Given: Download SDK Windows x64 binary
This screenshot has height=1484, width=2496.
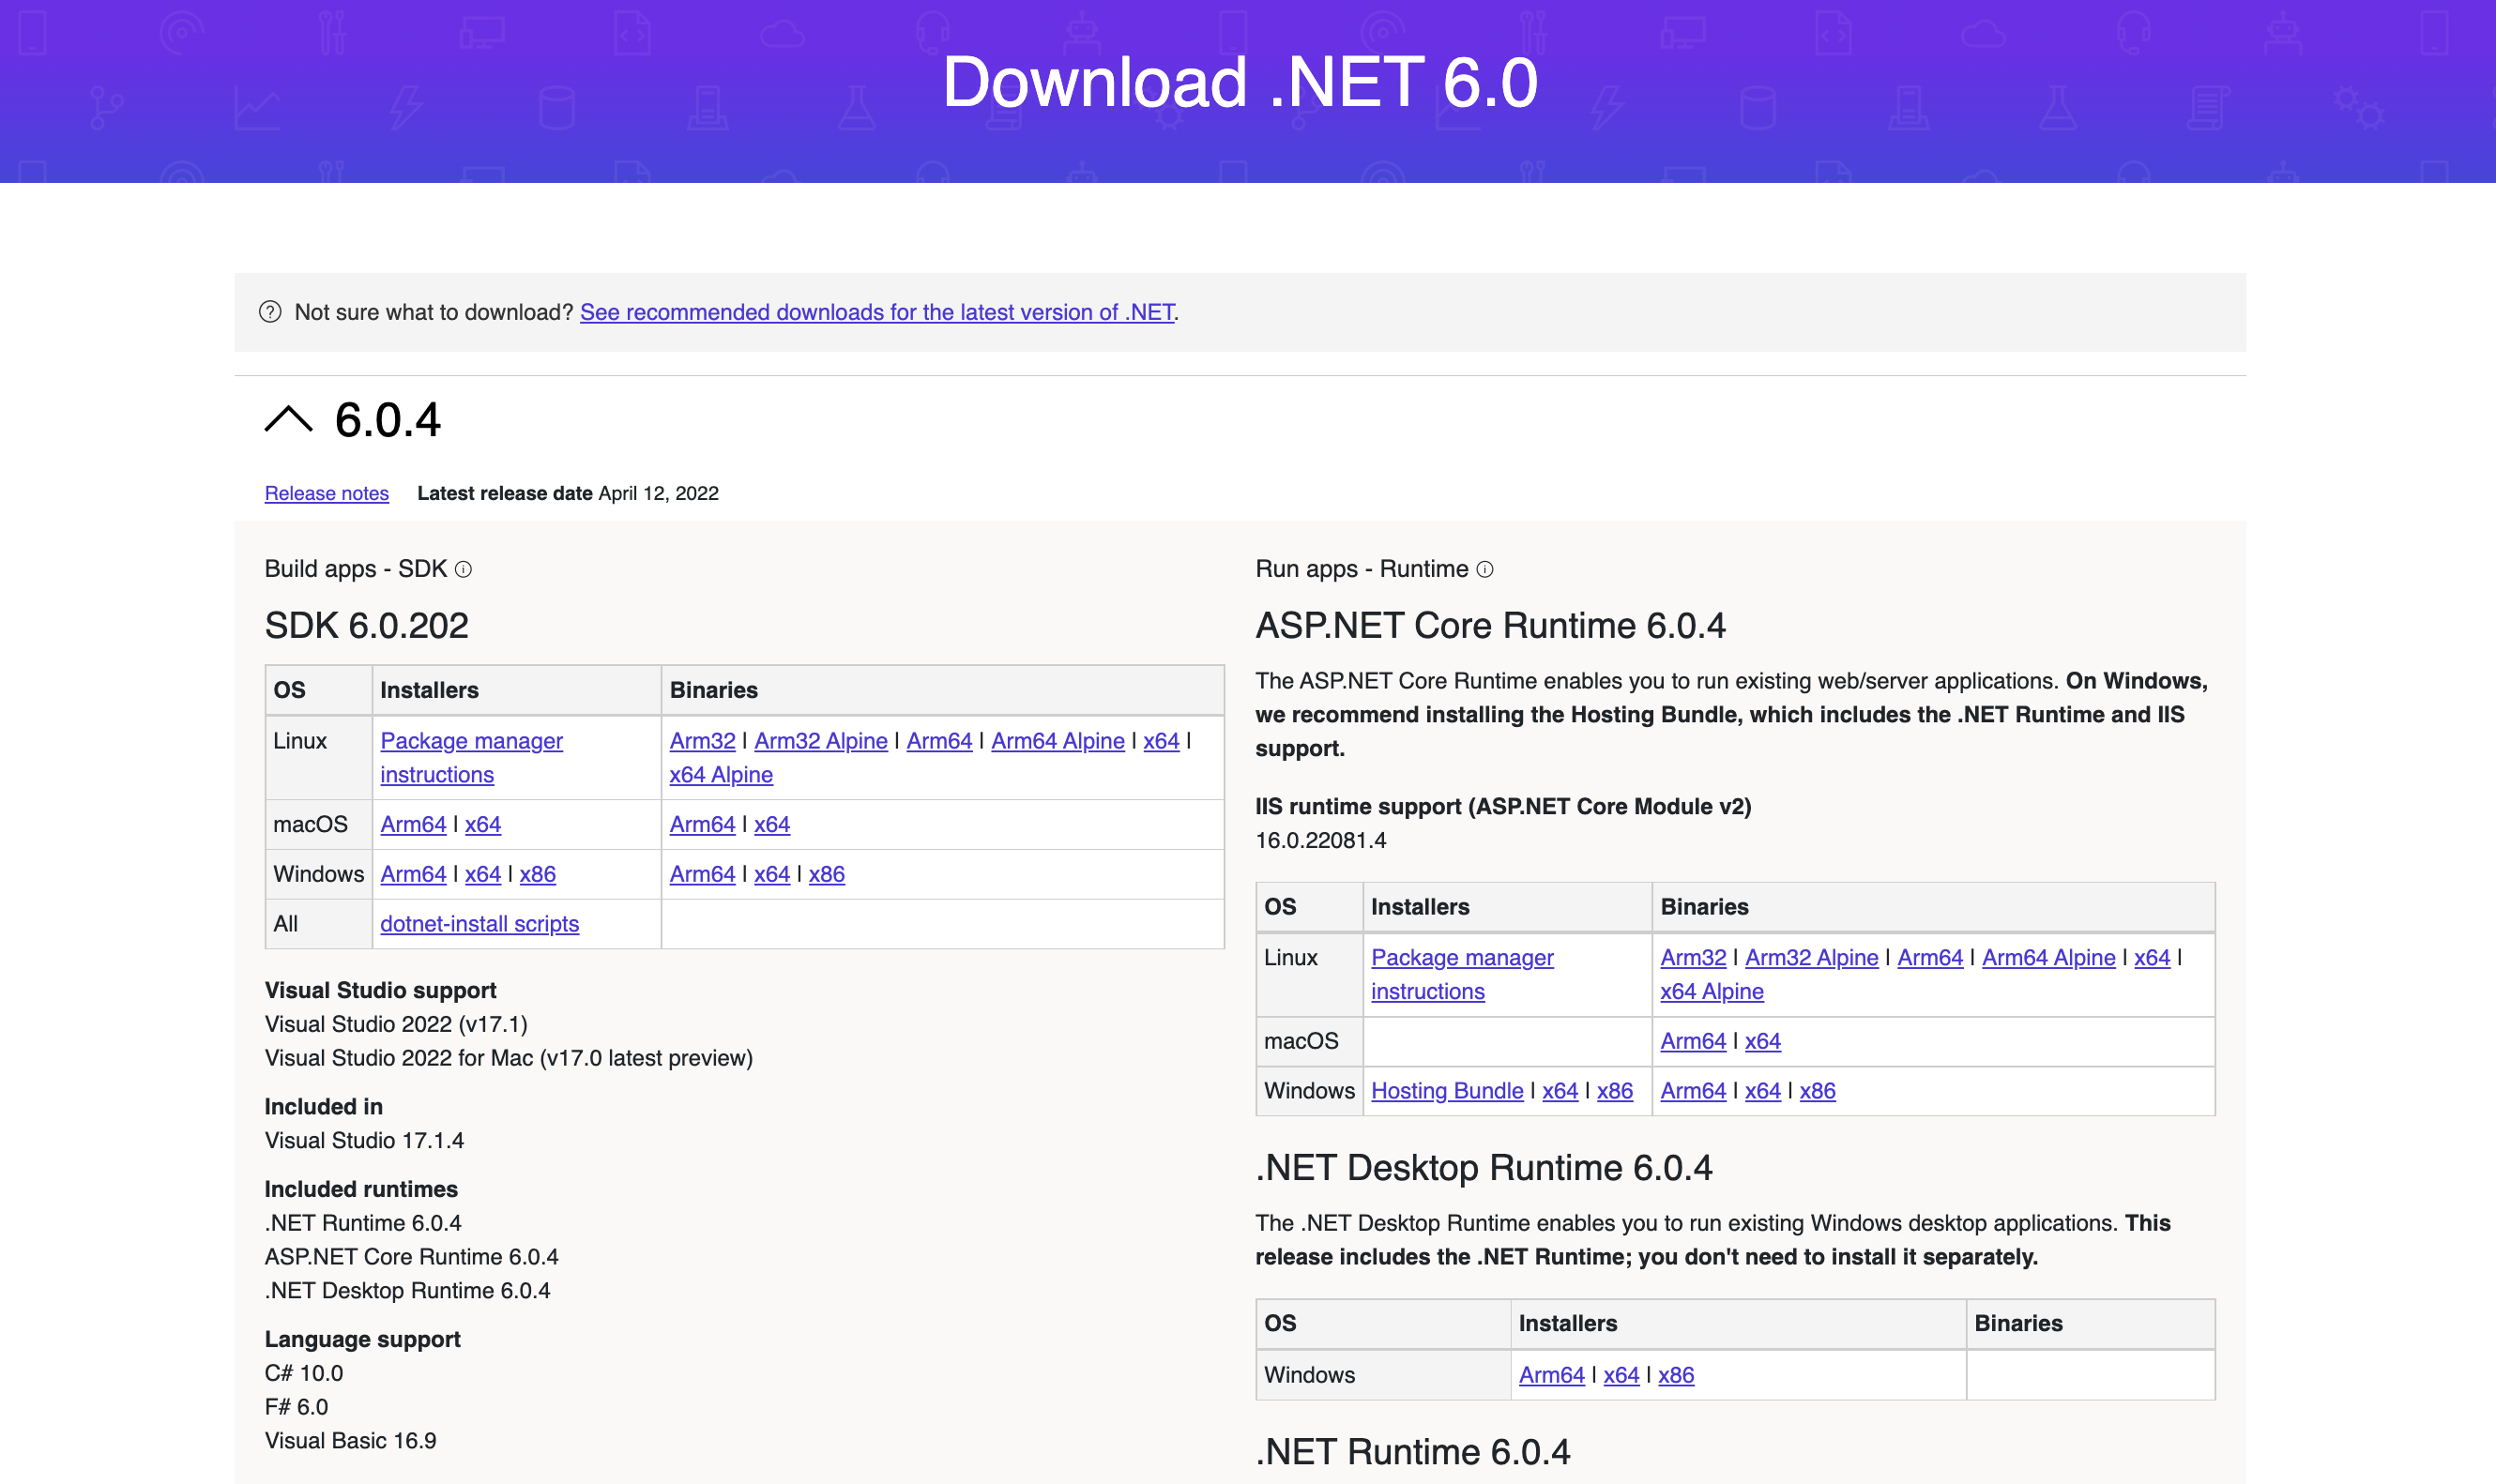Looking at the screenshot, I should pyautogui.click(x=772, y=874).
